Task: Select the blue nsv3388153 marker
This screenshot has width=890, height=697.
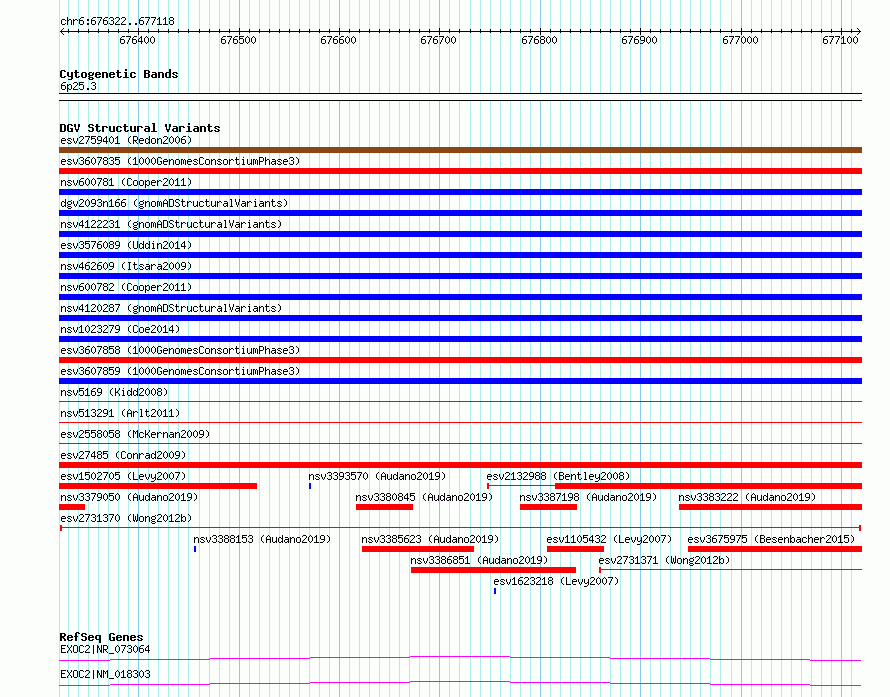Action: click(195, 549)
